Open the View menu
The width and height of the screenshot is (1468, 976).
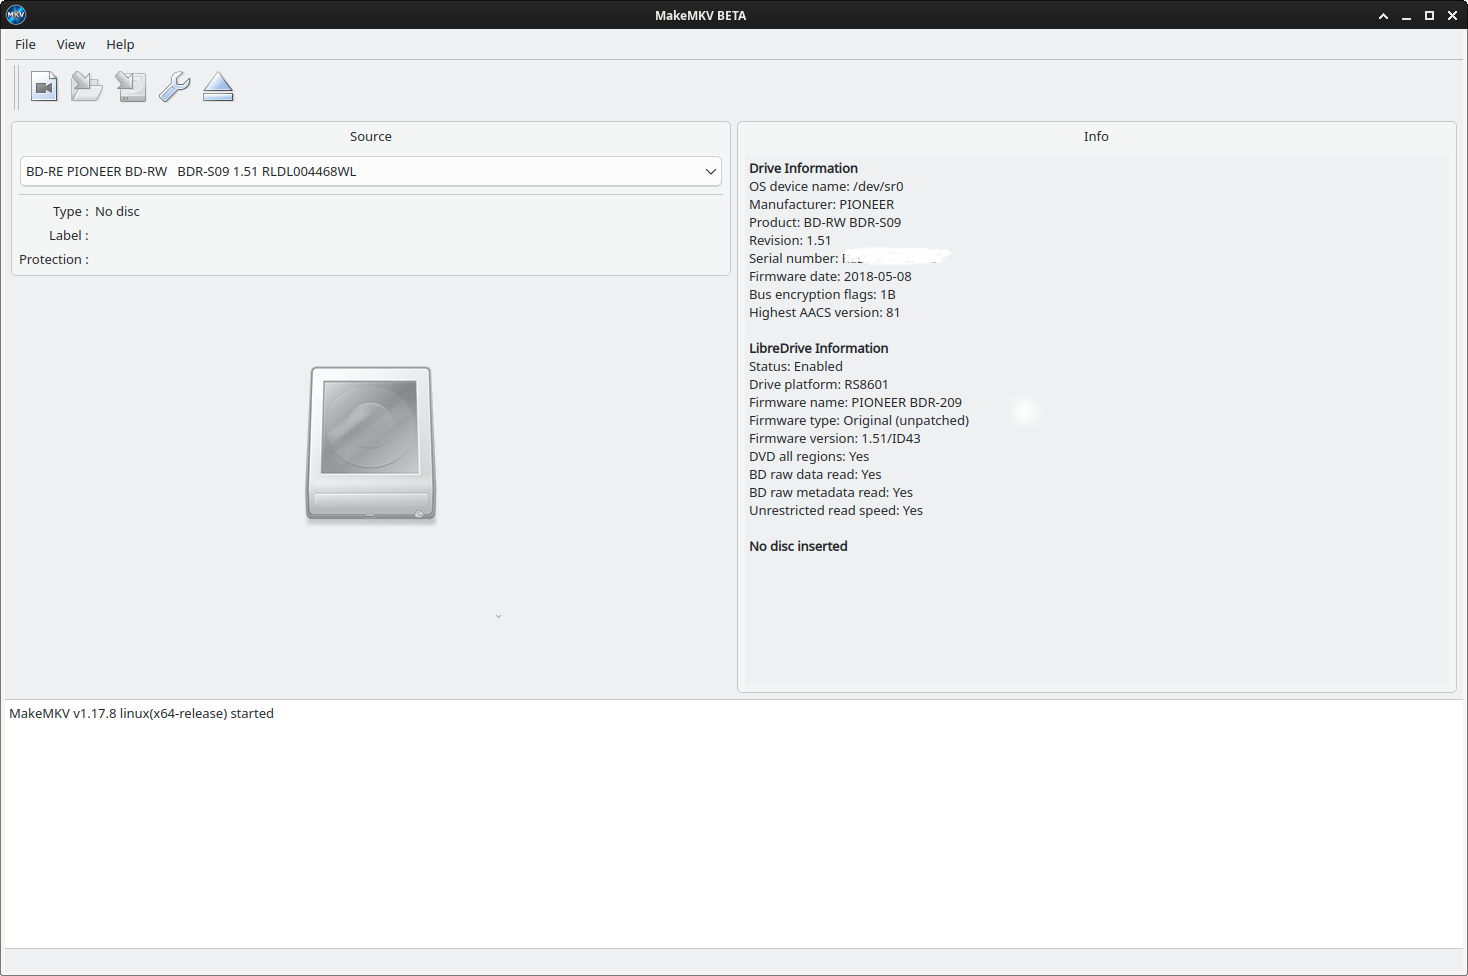click(x=70, y=44)
